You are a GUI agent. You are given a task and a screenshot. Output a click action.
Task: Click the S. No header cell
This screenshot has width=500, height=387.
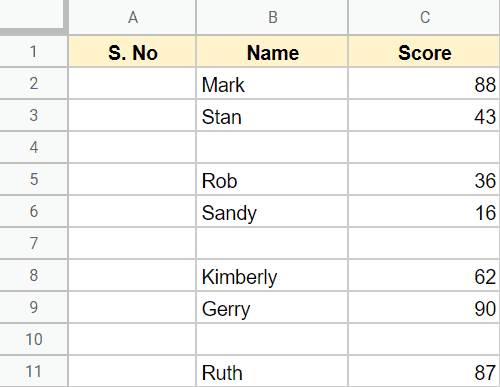pos(132,51)
